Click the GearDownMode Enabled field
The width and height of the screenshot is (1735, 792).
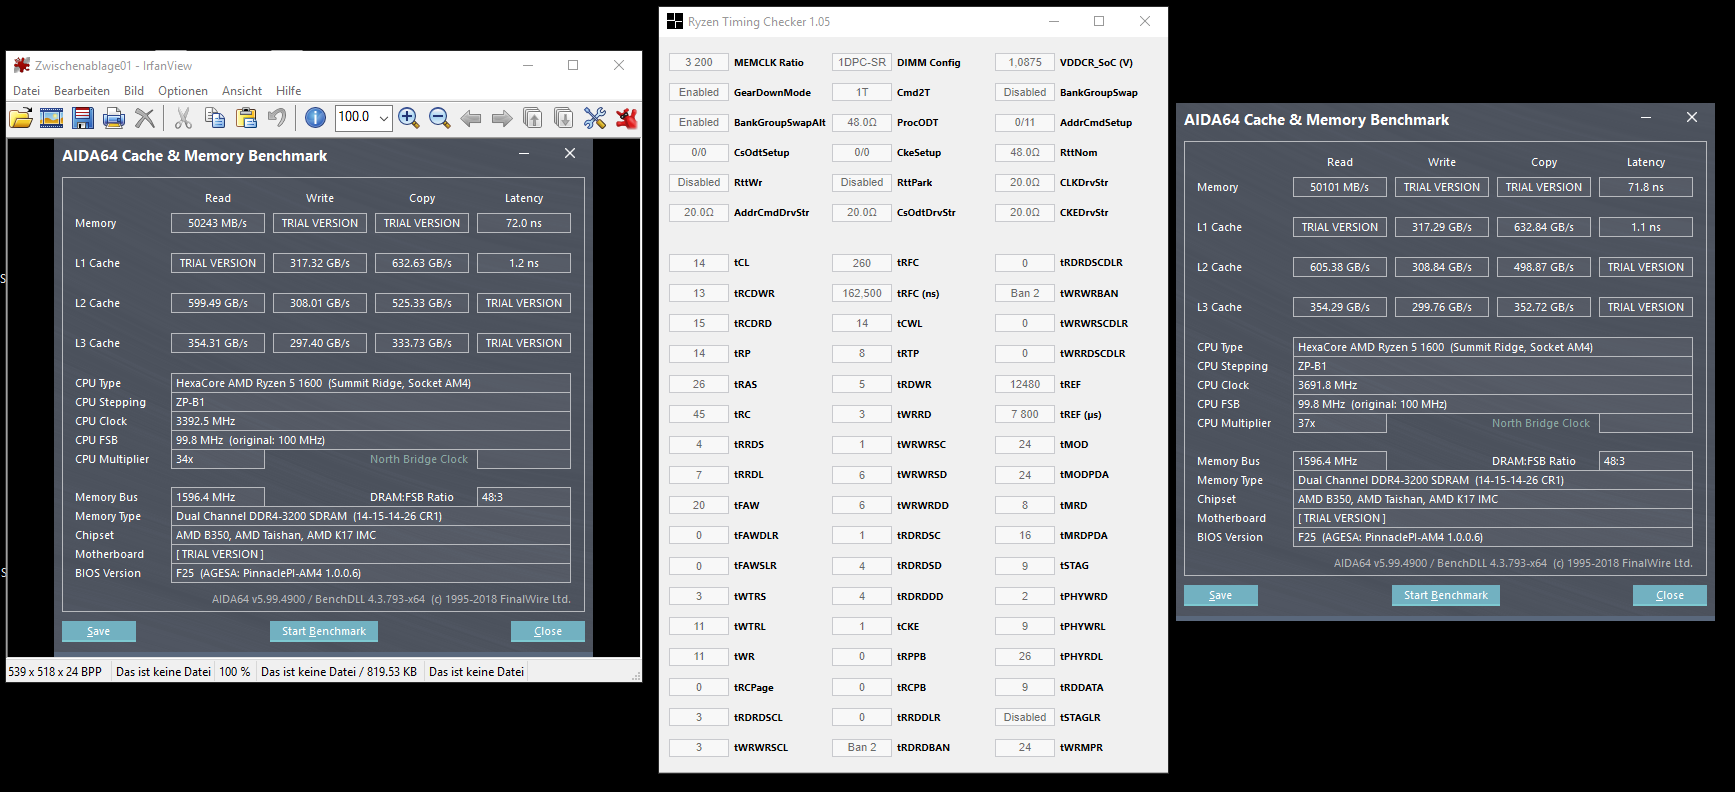pyautogui.click(x=699, y=92)
